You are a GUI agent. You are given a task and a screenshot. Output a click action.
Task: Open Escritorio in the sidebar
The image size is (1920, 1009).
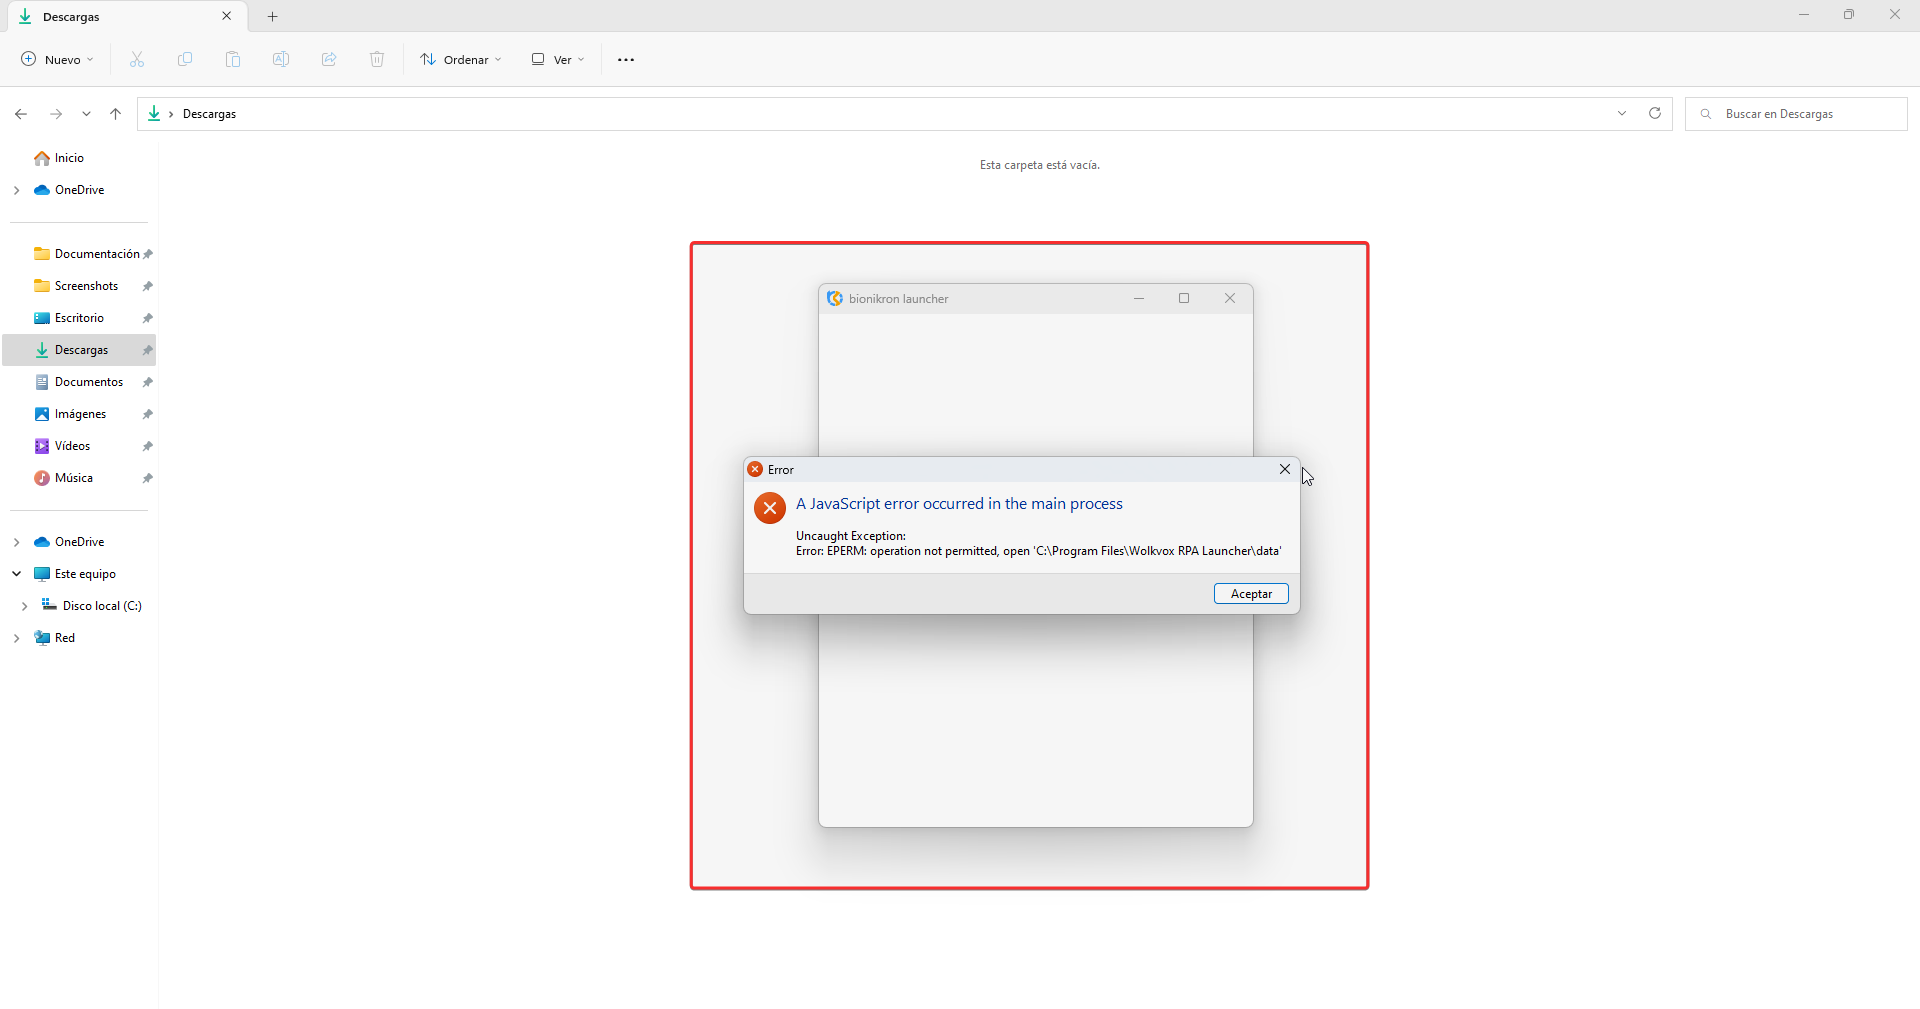coord(79,318)
